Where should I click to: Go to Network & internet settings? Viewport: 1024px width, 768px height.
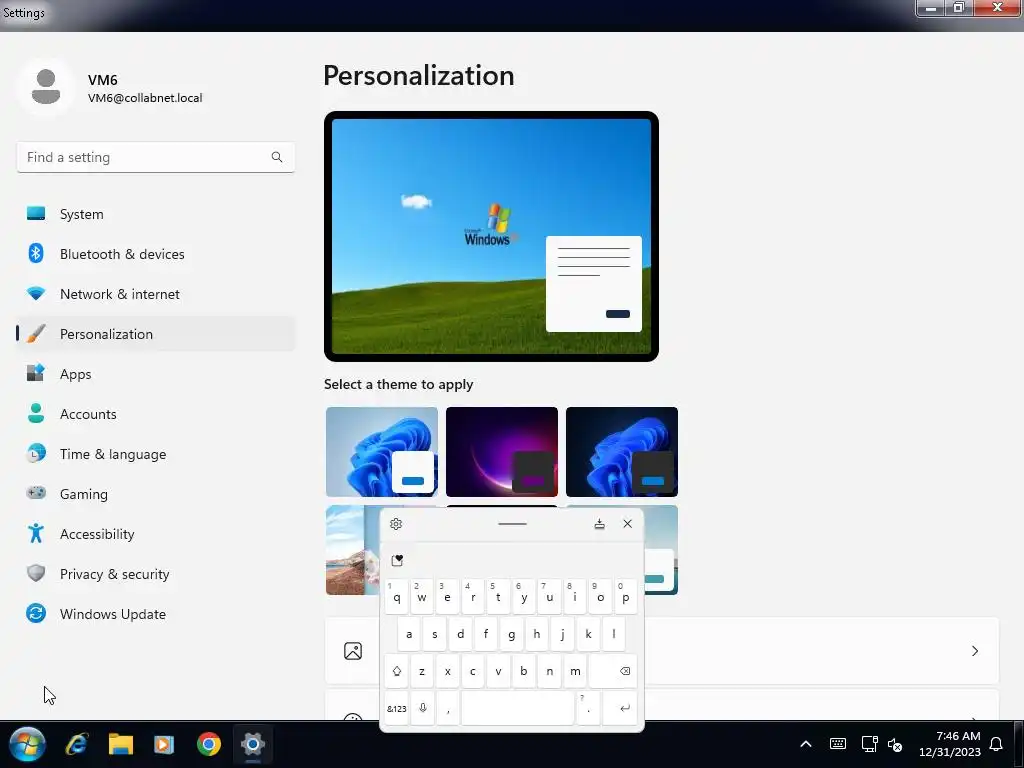(x=155, y=294)
